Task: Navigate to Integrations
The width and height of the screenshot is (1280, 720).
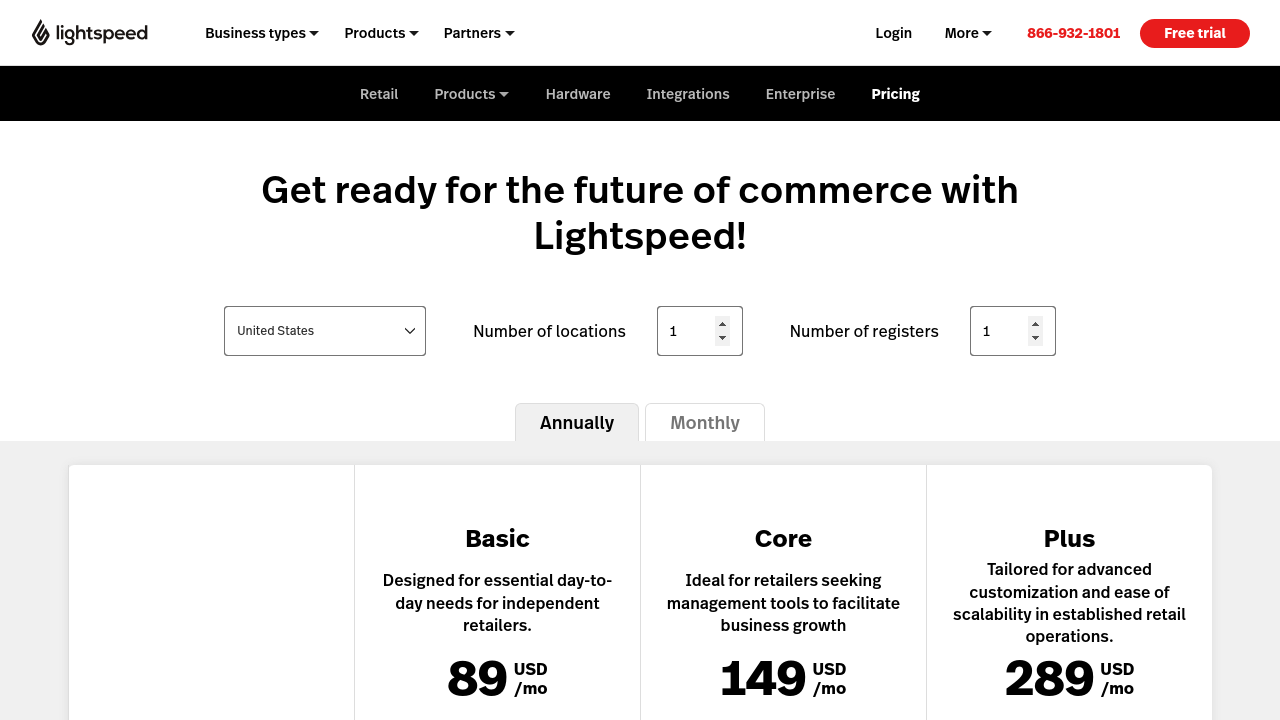Action: pos(688,94)
